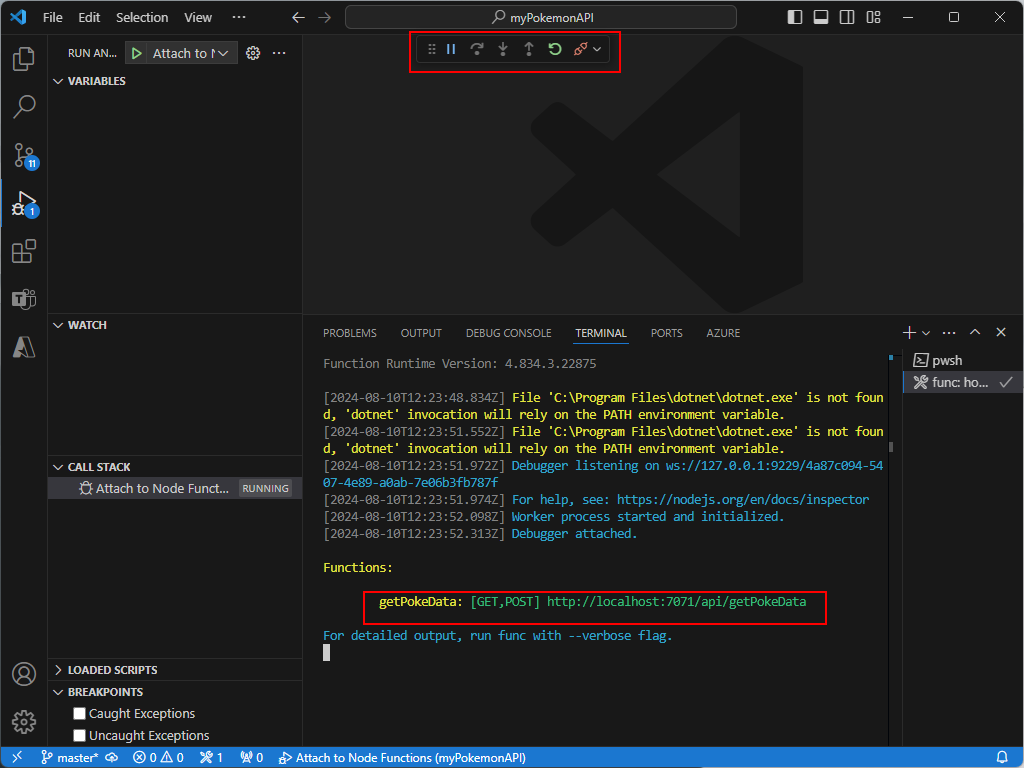Open the Selection menu
1024x768 pixels.
(x=142, y=18)
